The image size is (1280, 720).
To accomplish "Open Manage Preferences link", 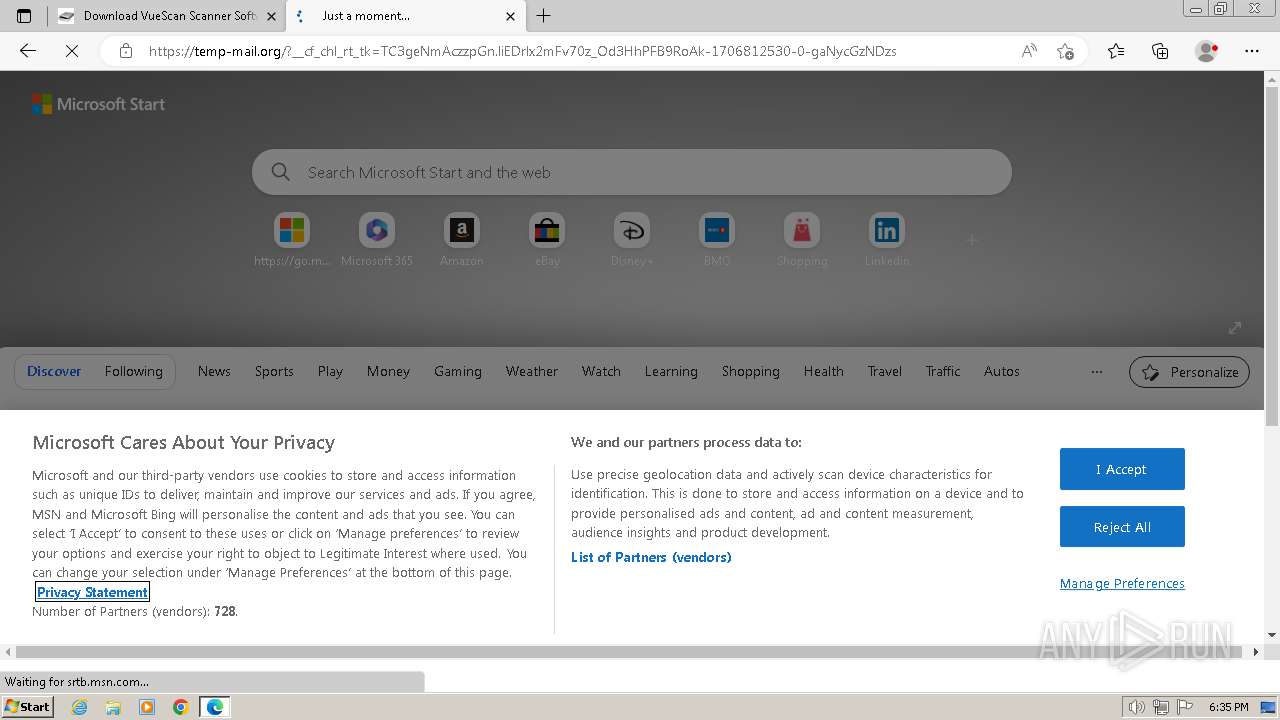I will point(1122,584).
